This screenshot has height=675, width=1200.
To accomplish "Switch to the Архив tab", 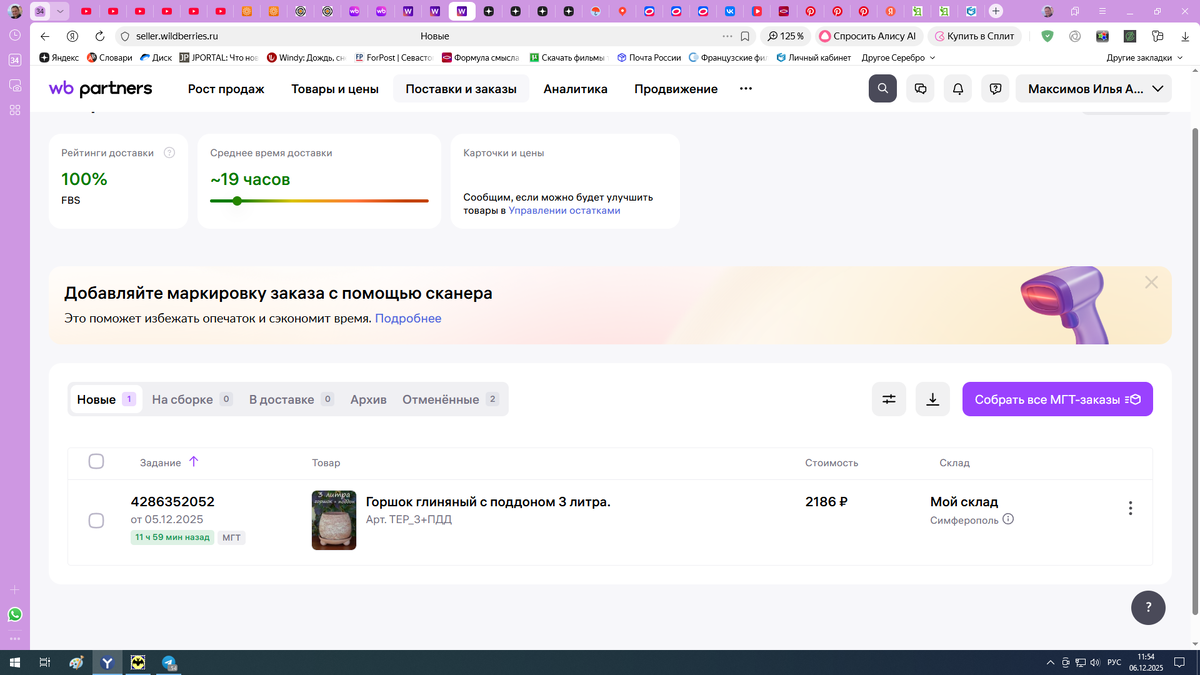I will pyautogui.click(x=368, y=399).
